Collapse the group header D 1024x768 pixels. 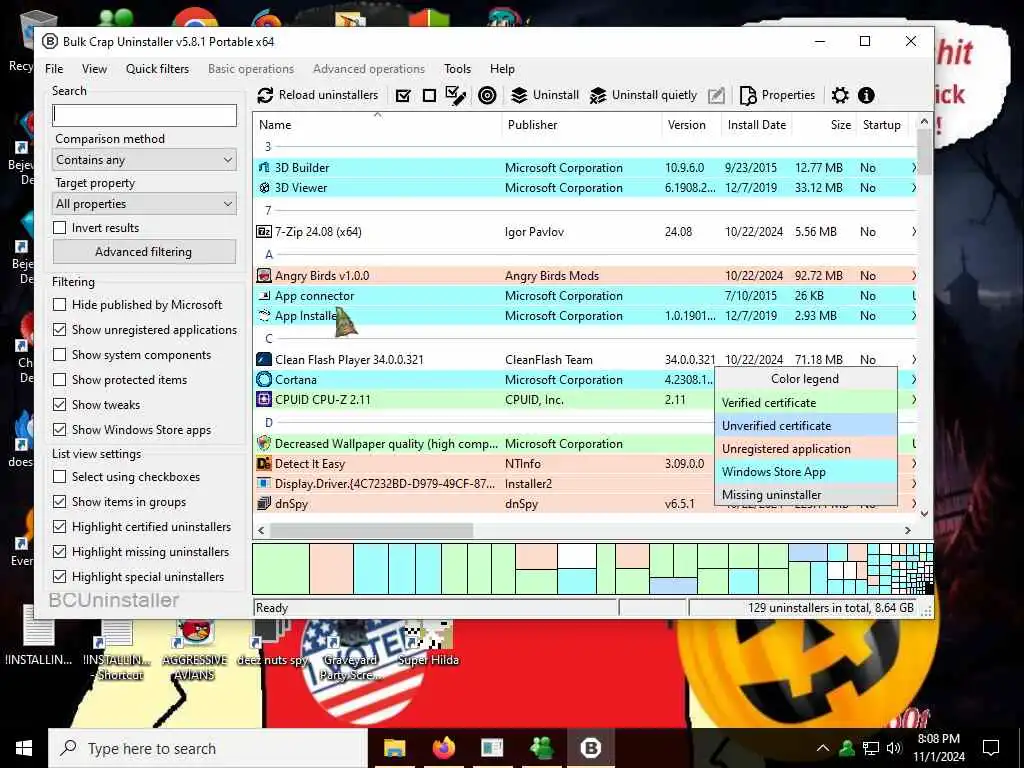click(268, 423)
